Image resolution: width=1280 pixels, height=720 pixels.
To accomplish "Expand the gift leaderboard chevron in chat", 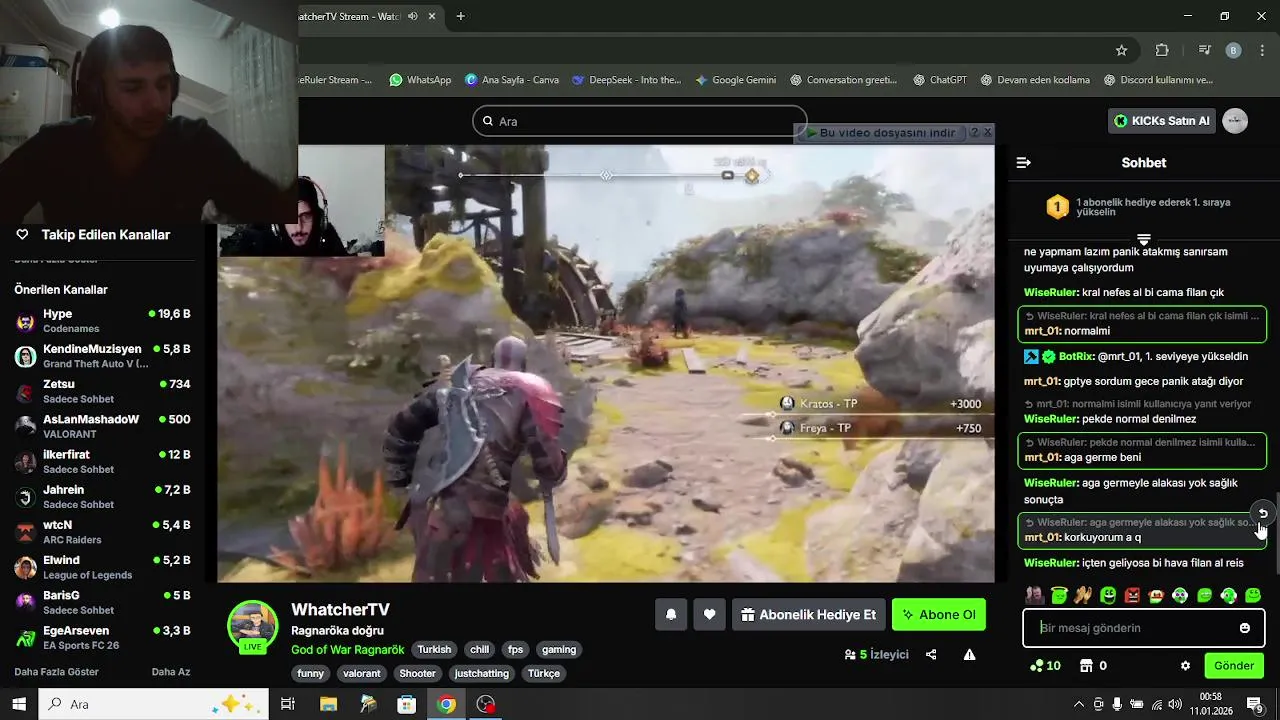I will click(x=1144, y=240).
